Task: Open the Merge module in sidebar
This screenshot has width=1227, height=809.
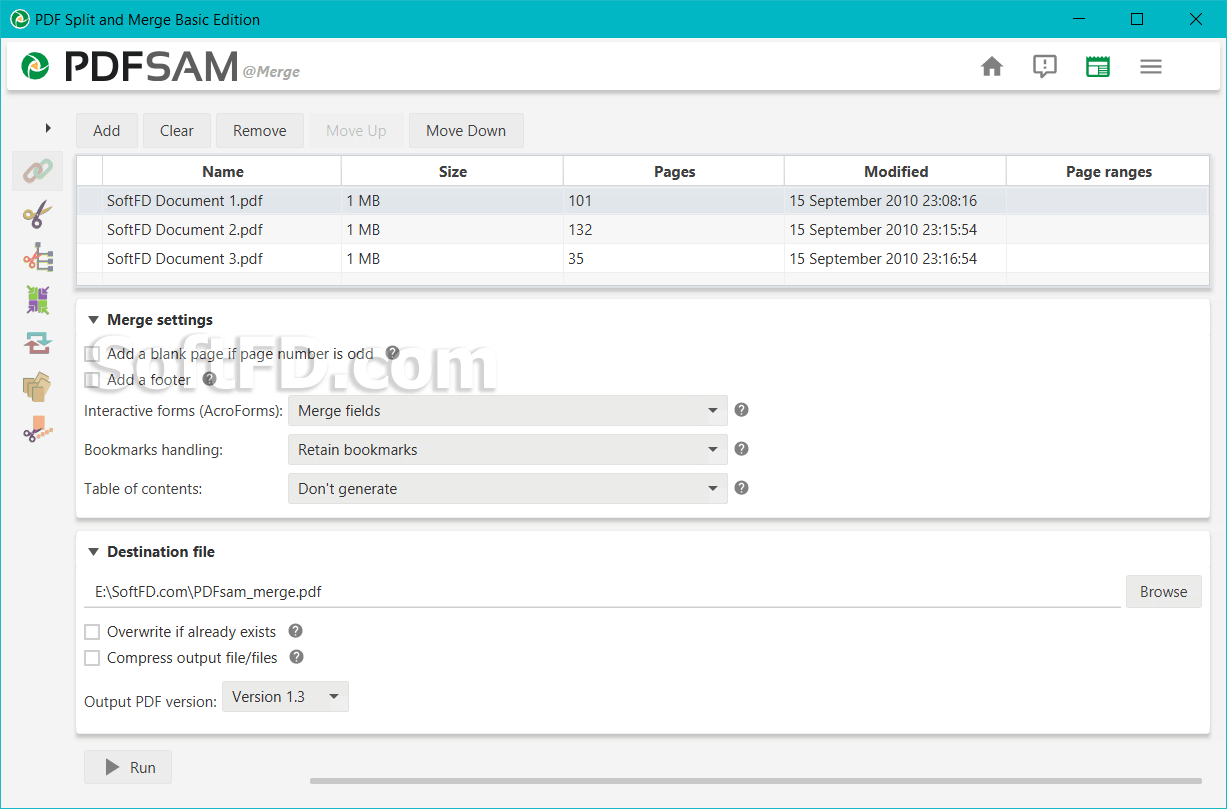Action: 38,171
